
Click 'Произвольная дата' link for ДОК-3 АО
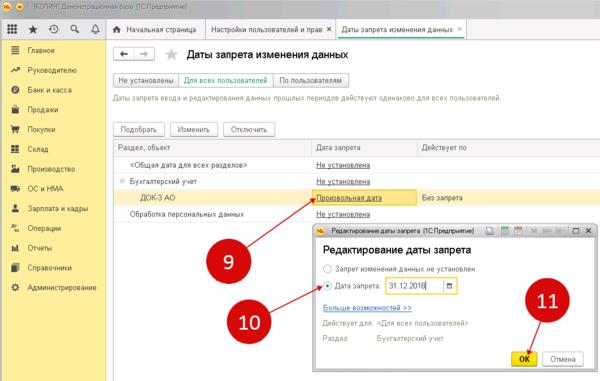349,198
